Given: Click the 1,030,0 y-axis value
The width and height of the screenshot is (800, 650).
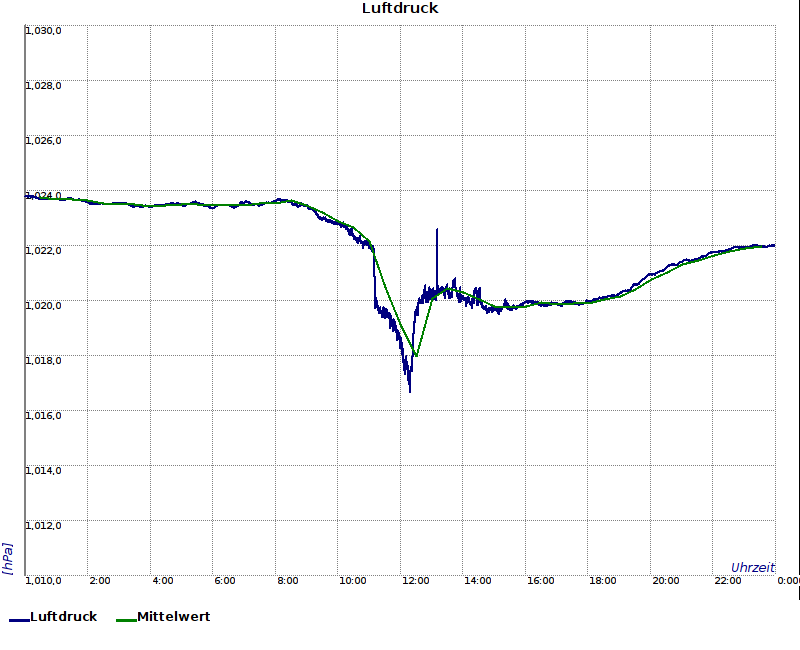Looking at the screenshot, I should point(43,31).
